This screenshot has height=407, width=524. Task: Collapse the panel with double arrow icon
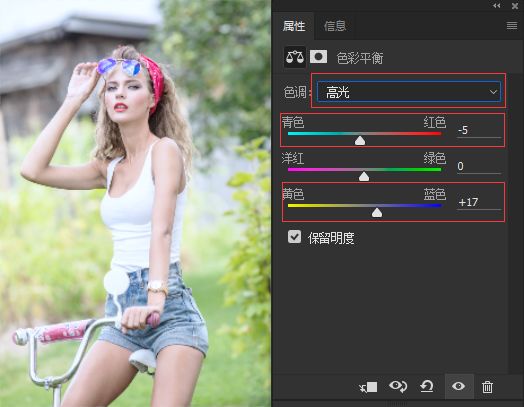tap(497, 6)
